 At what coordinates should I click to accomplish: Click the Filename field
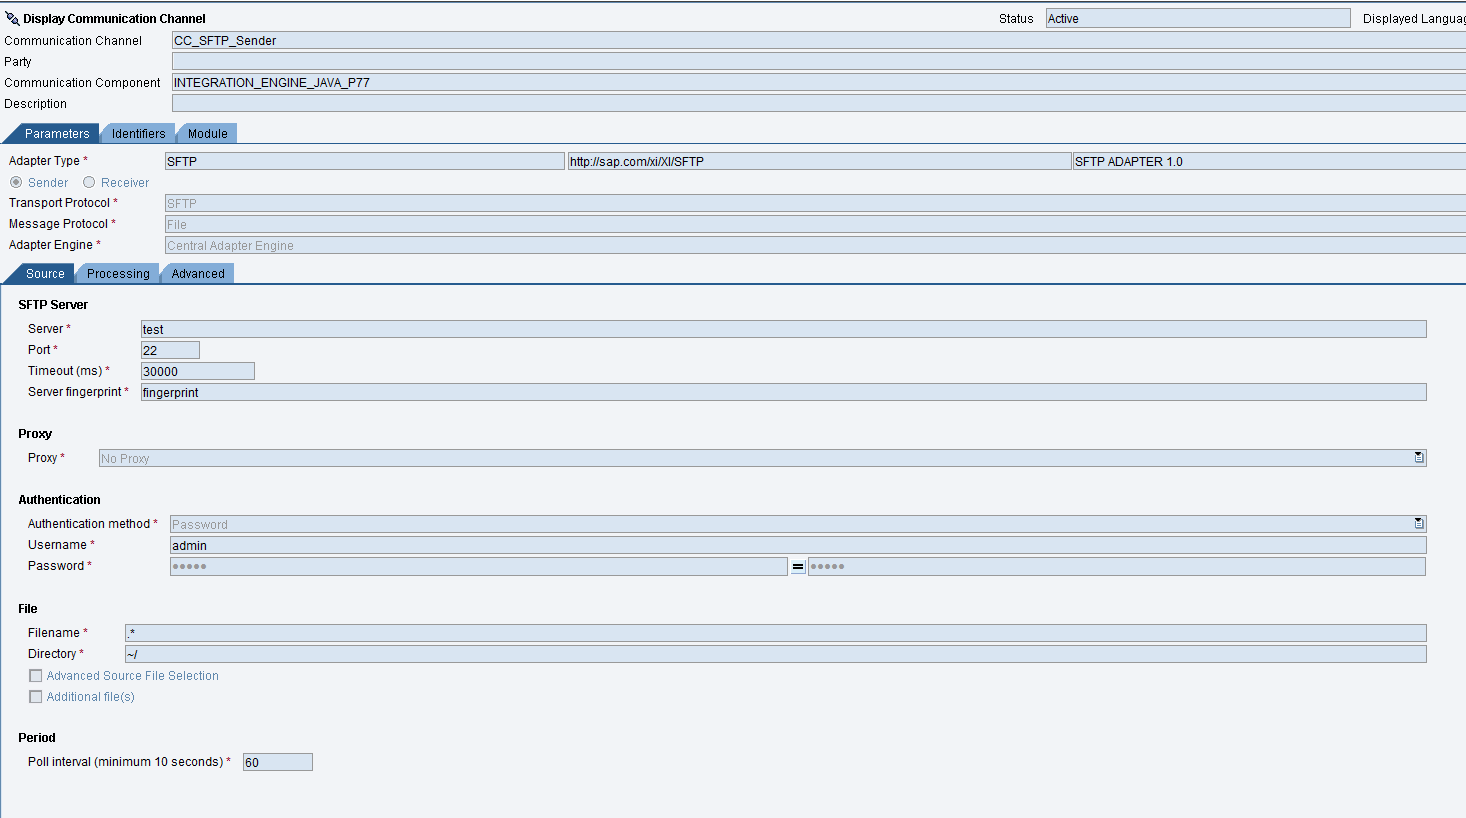tap(776, 633)
